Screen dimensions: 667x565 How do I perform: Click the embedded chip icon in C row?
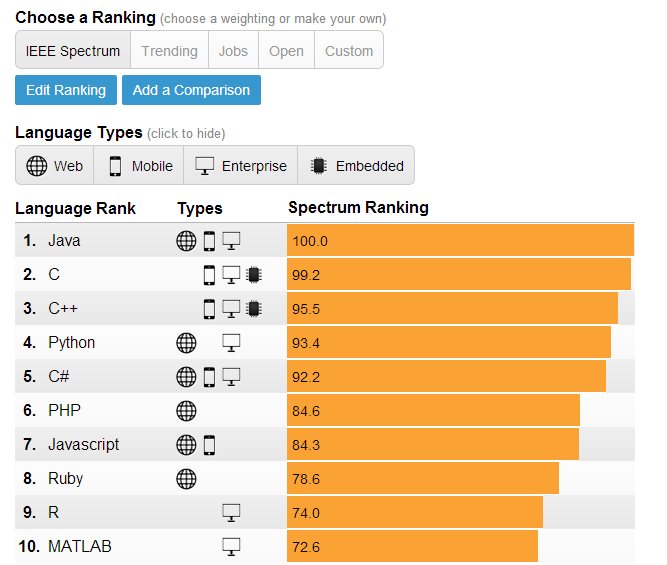coord(253,274)
